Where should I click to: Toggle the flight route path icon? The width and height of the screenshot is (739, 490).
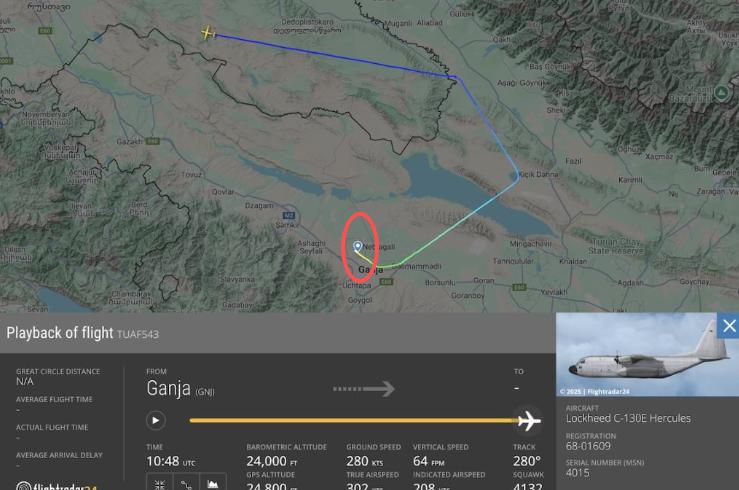point(186,483)
